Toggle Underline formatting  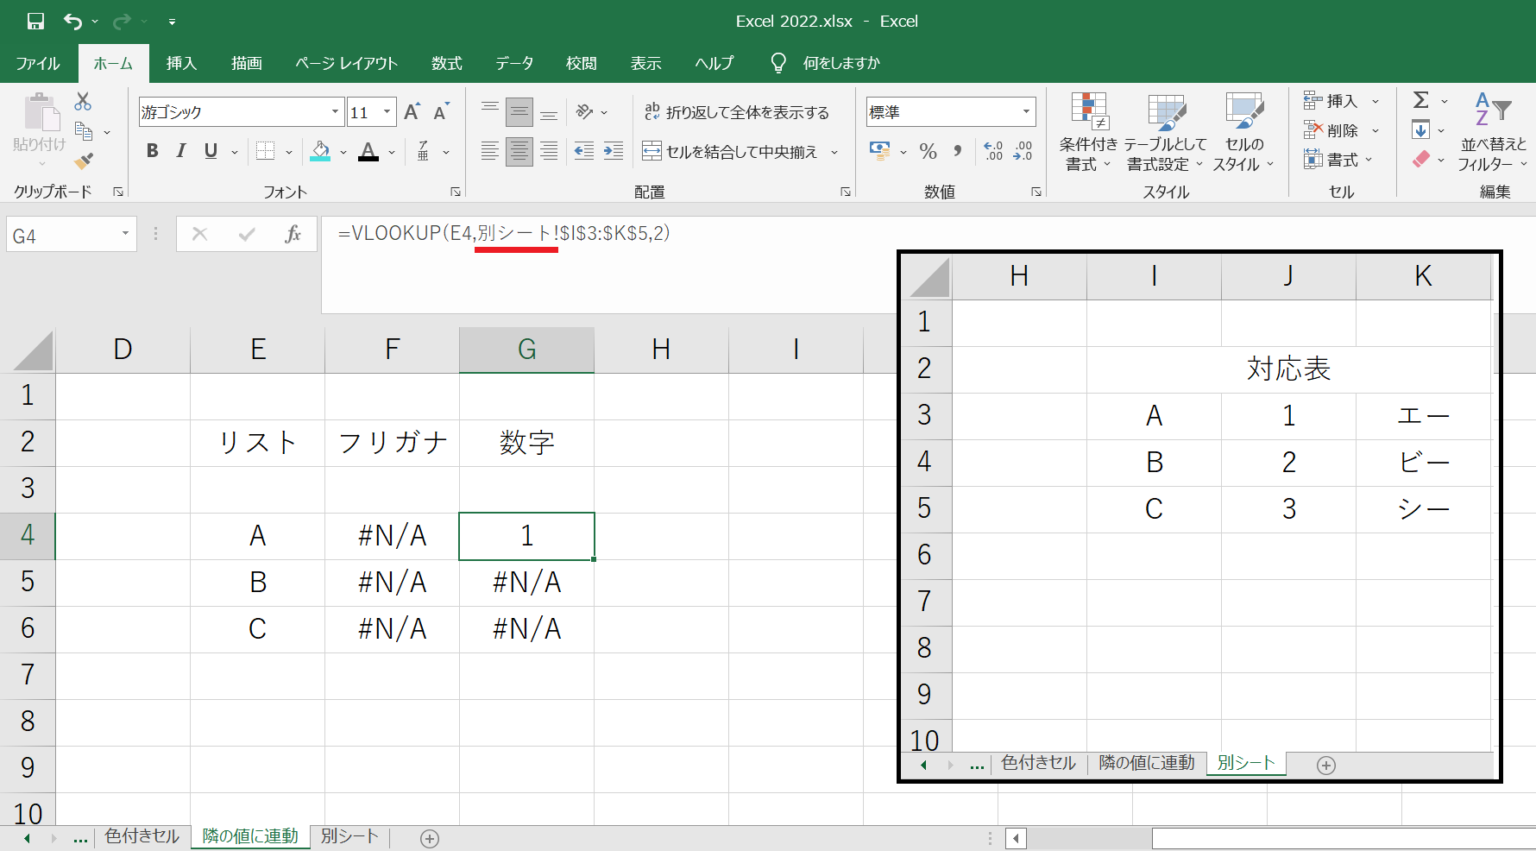(x=210, y=151)
